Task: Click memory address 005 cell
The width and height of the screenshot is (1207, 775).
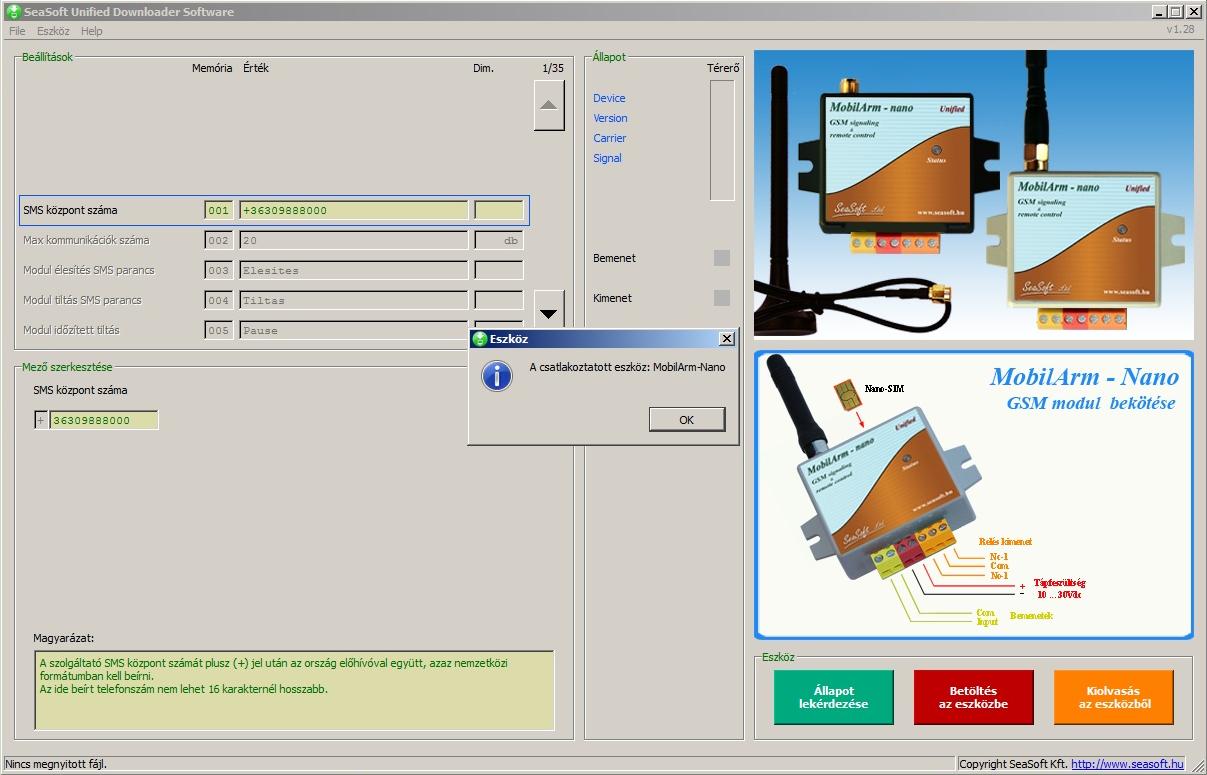Action: pos(219,331)
